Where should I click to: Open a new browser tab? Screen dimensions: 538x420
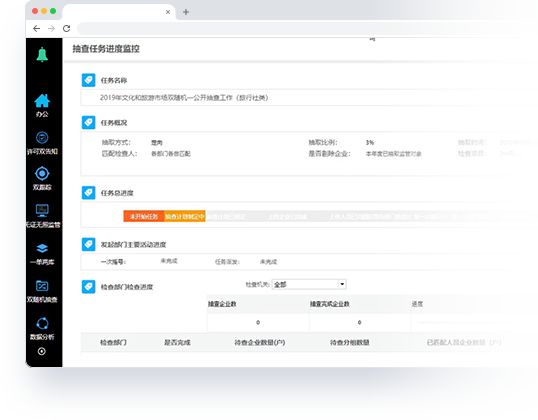click(x=186, y=12)
